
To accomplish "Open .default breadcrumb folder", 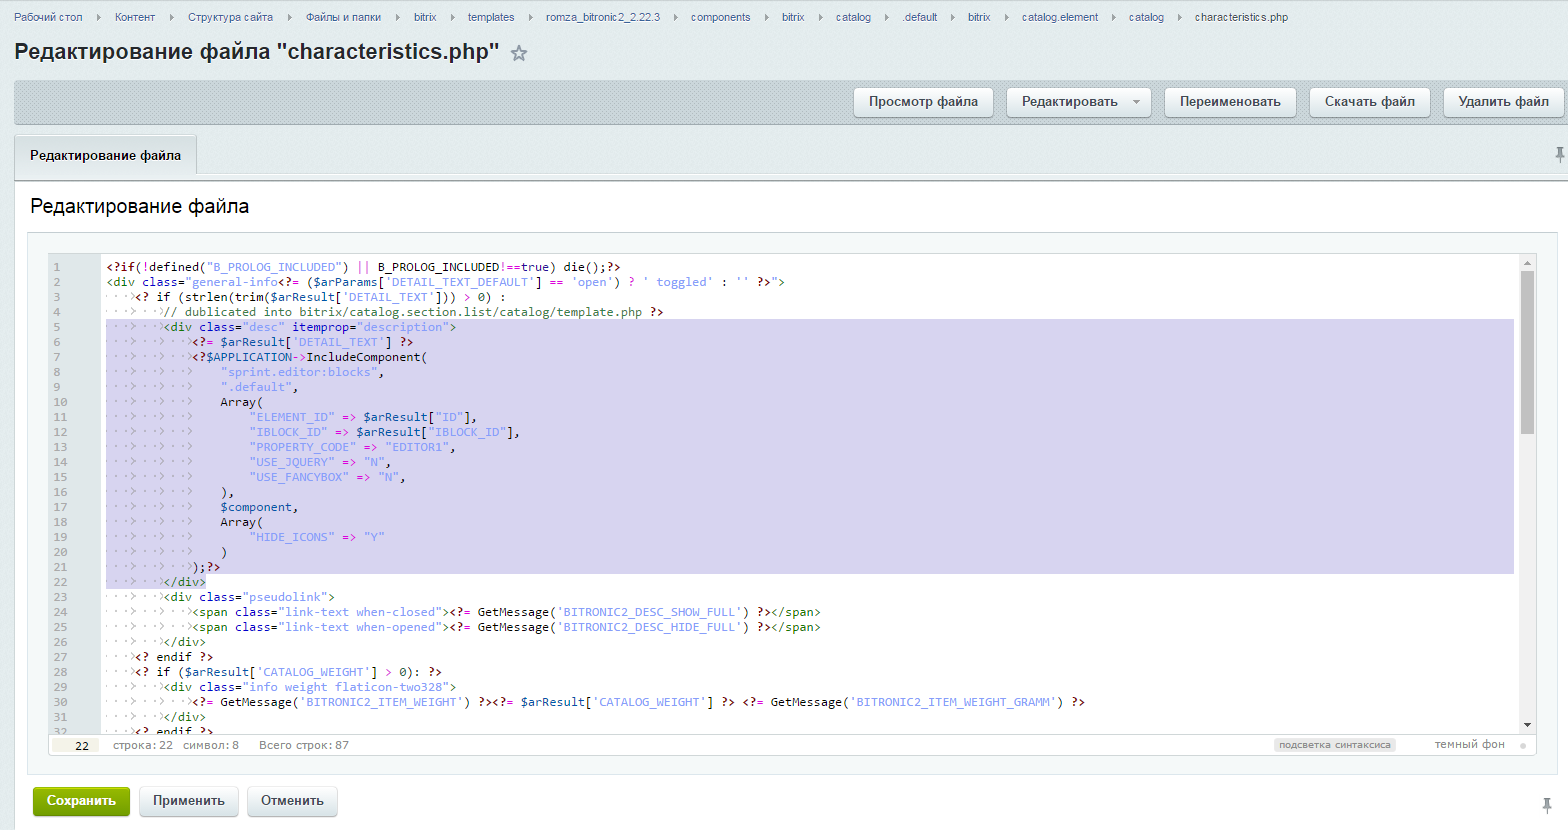I will (919, 17).
